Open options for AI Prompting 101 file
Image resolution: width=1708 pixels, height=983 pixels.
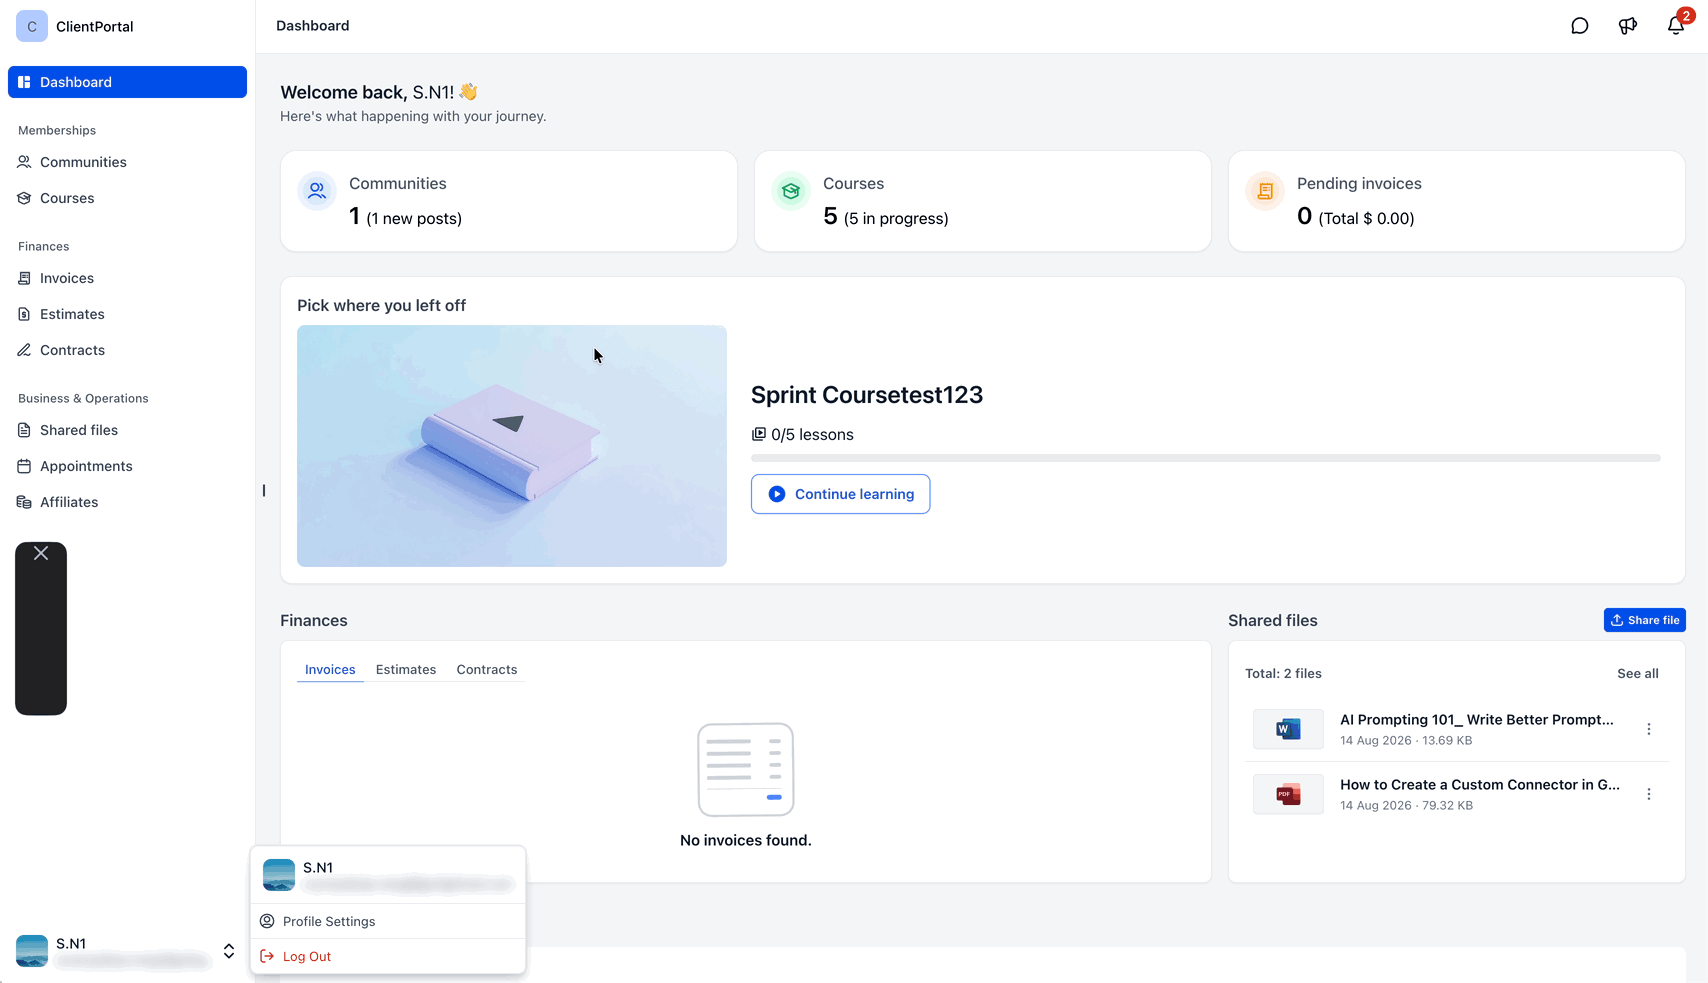click(1649, 729)
